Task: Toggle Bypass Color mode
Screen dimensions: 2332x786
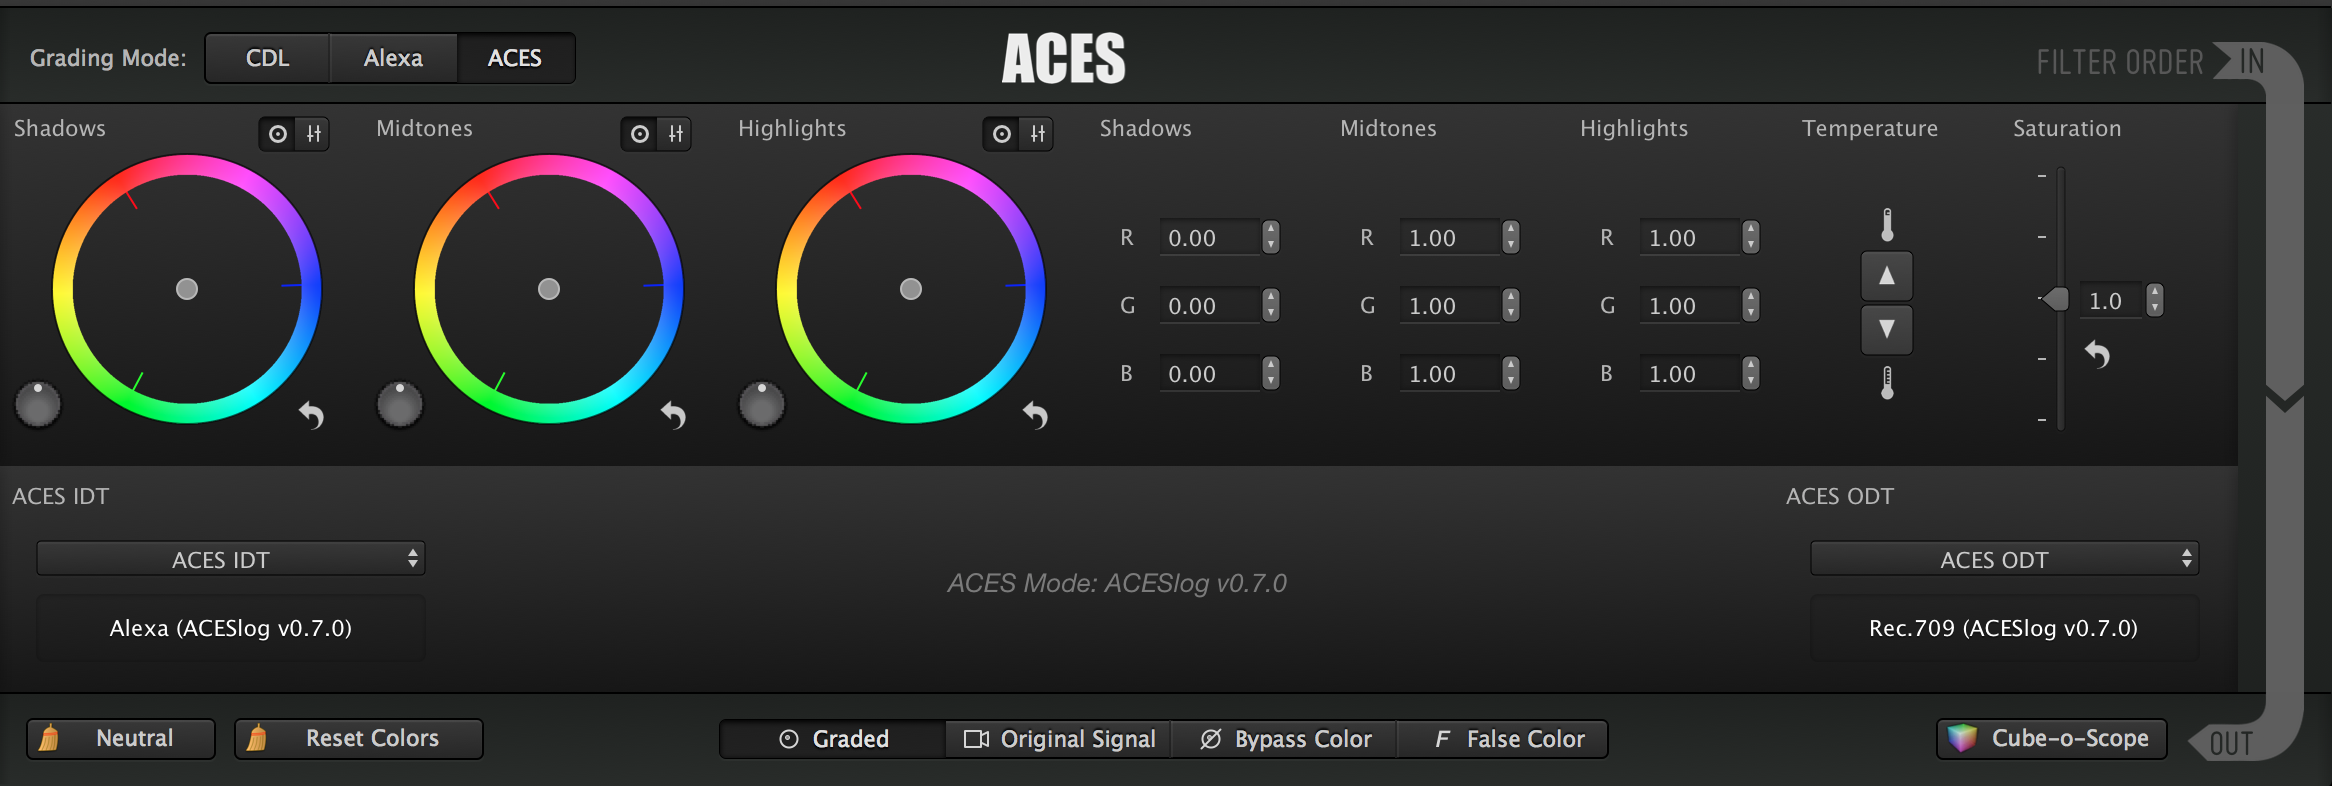Action: coord(1285,739)
